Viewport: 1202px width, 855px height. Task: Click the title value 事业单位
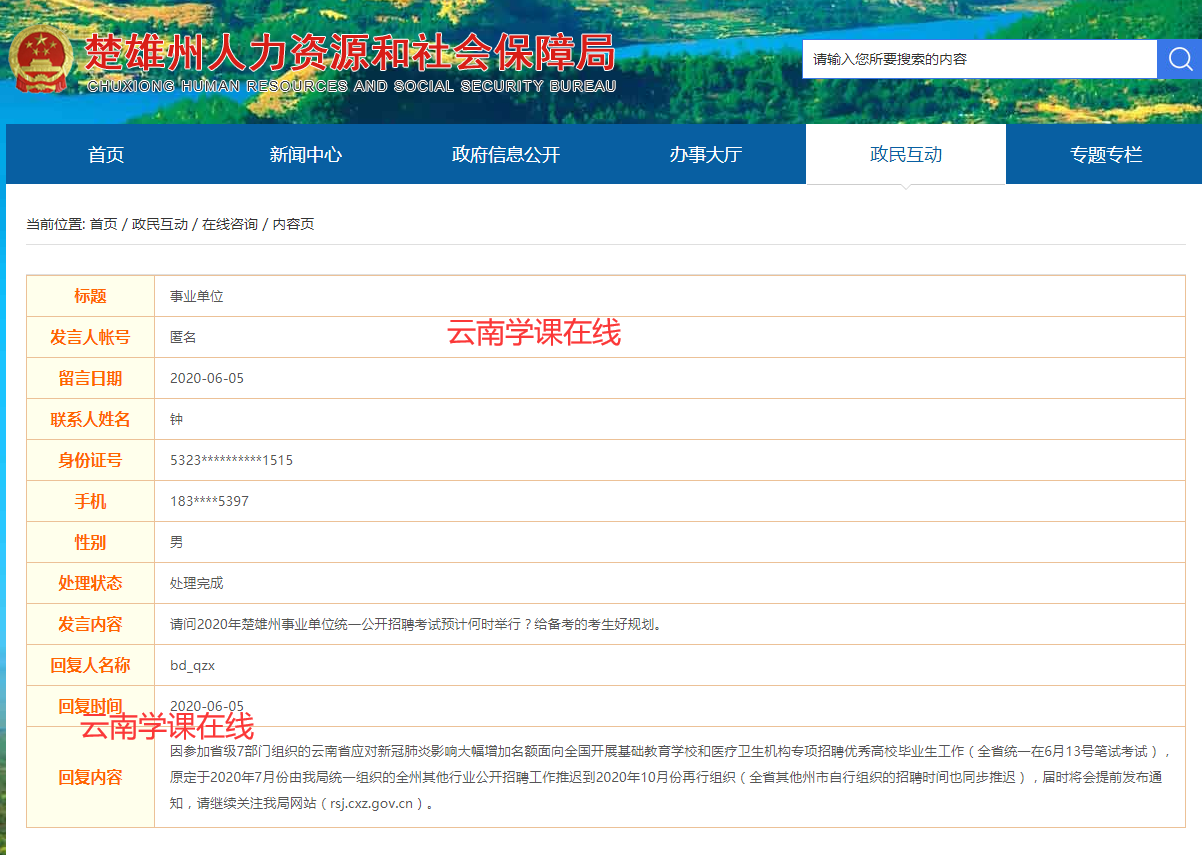pos(197,296)
